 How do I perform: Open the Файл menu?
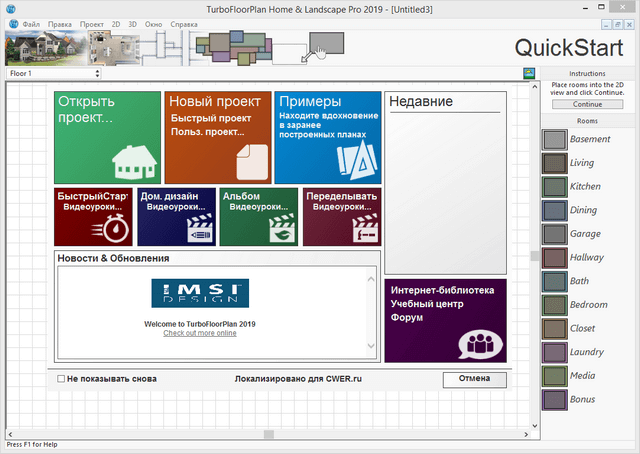31,22
